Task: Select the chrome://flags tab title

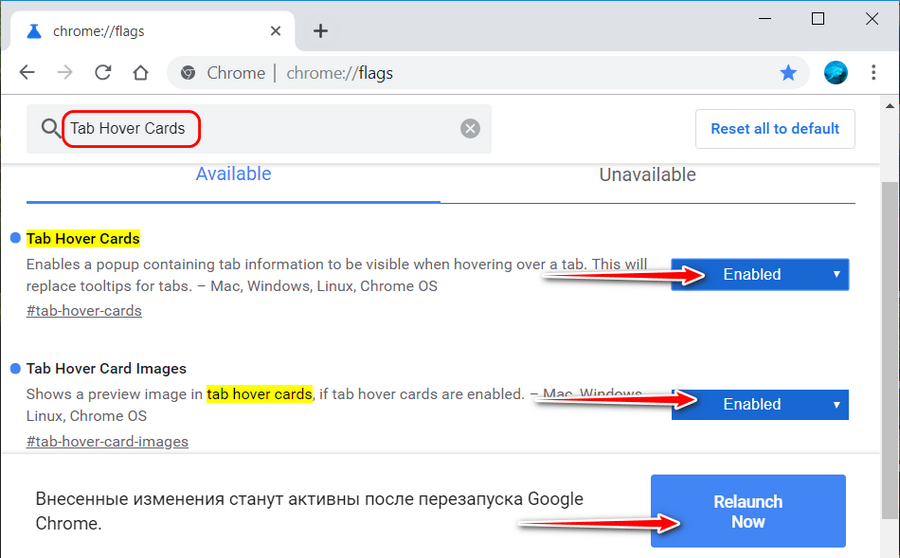Action: [99, 31]
